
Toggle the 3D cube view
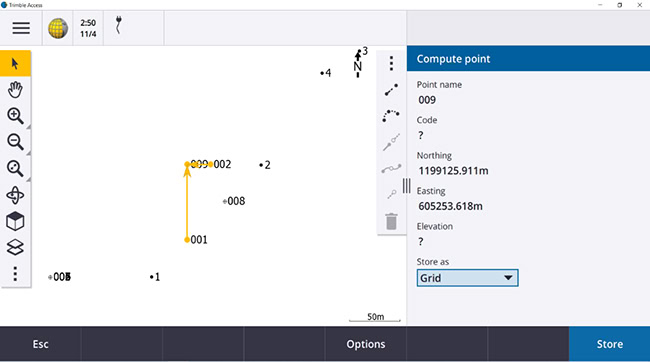pyautogui.click(x=15, y=221)
